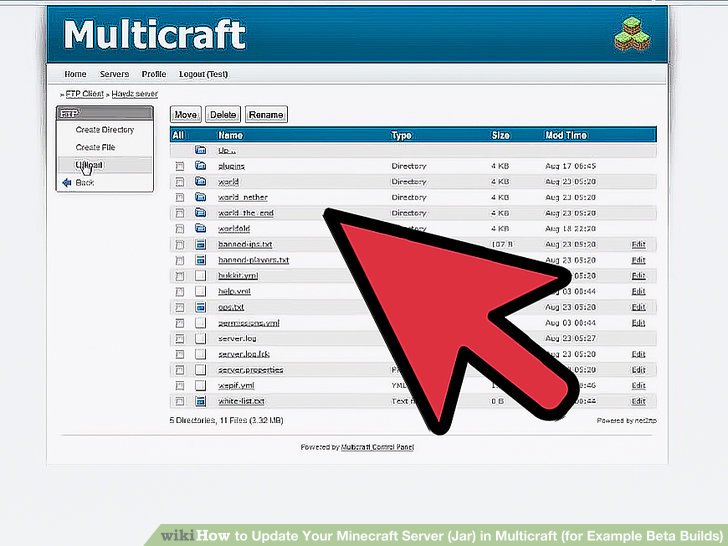The height and width of the screenshot is (546, 728).
Task: Choose Create Directory in FTP panel
Action: point(105,130)
